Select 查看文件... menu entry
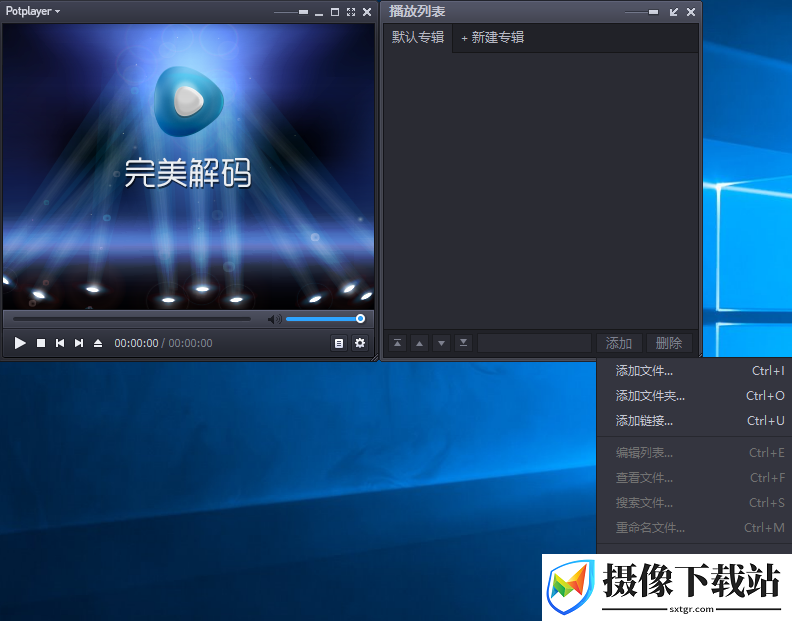 coord(695,477)
